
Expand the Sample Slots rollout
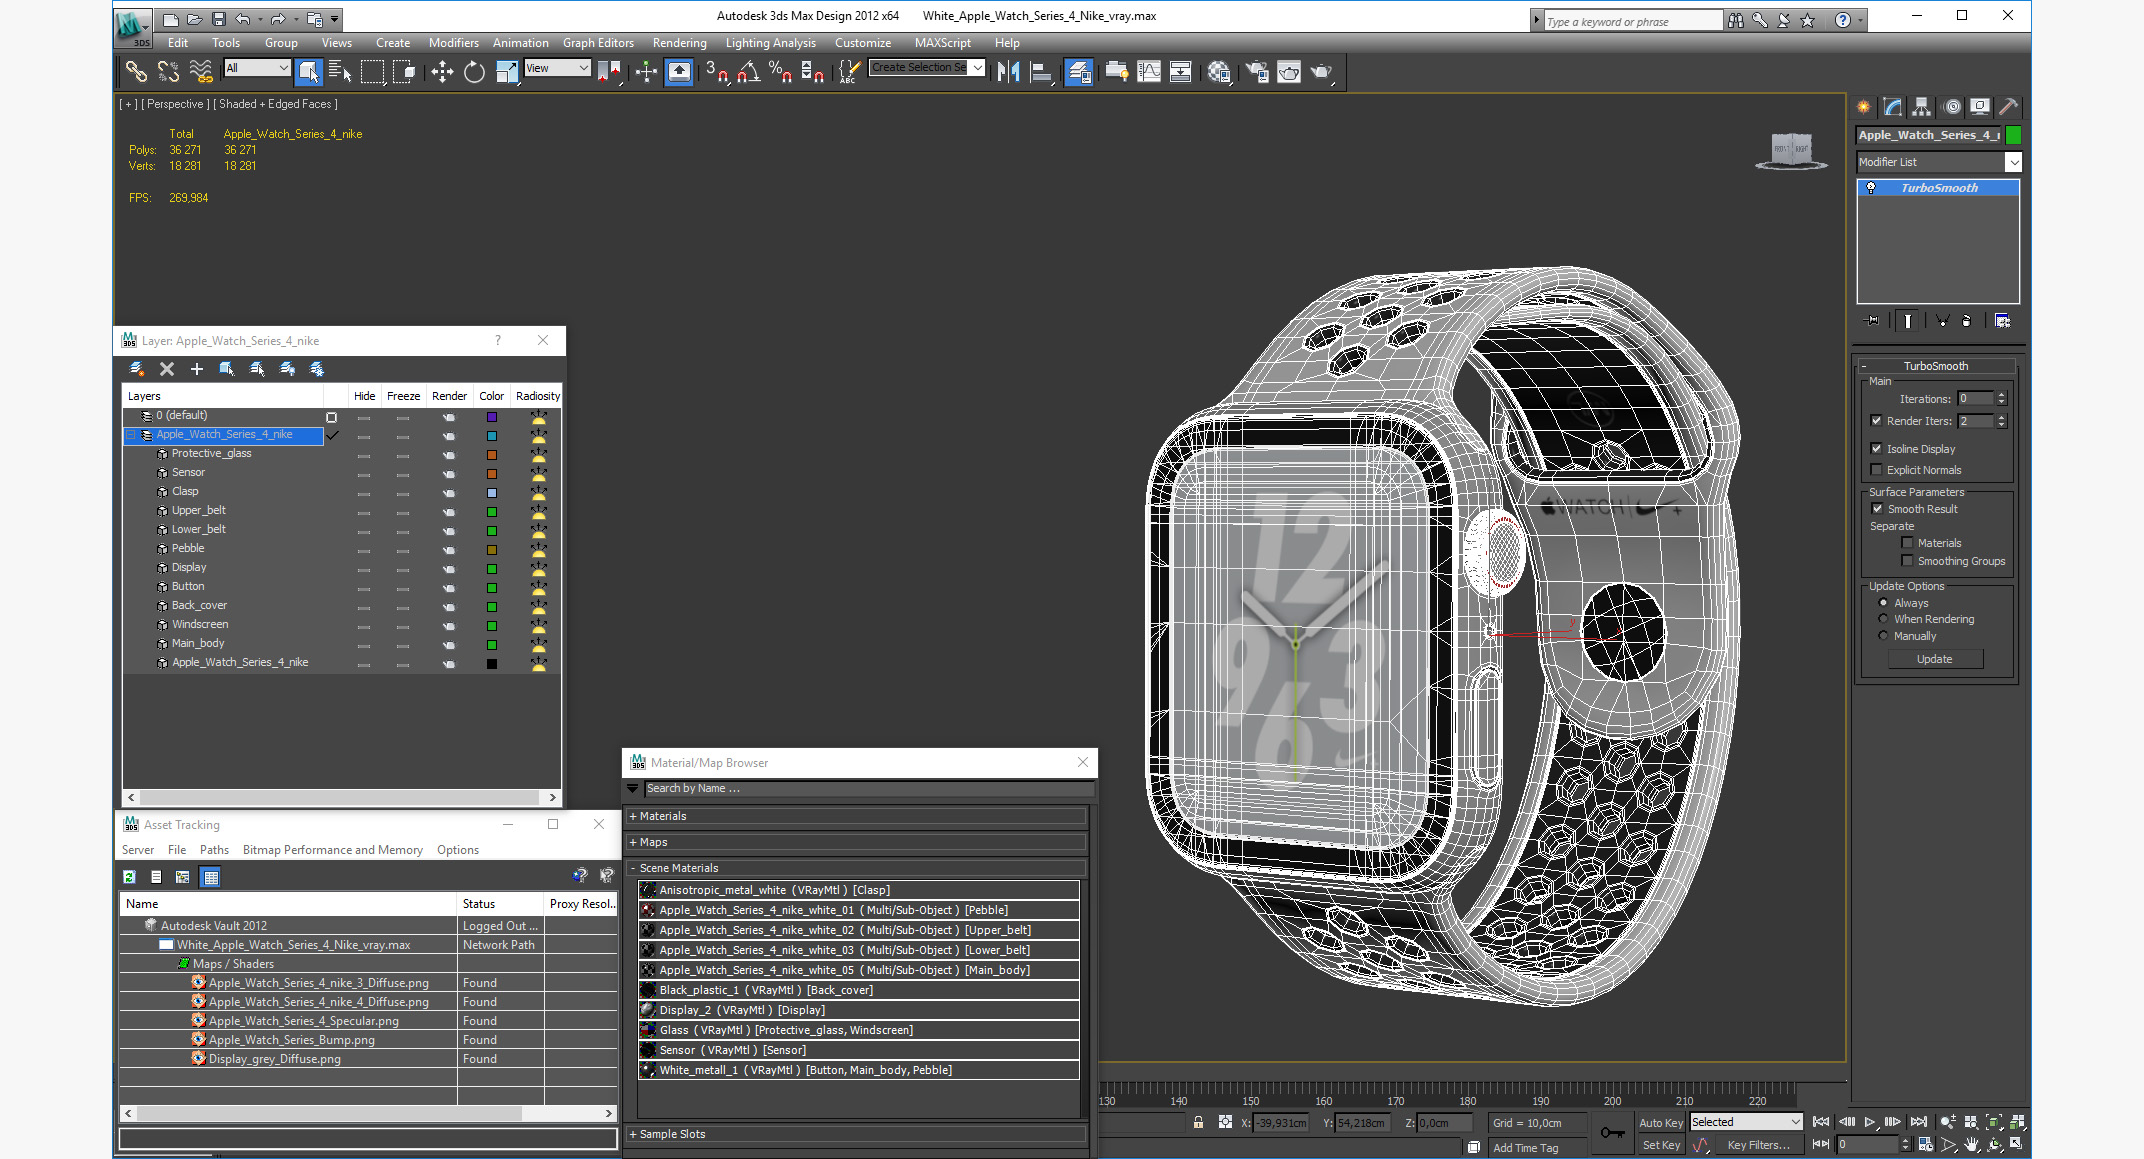tap(856, 1134)
